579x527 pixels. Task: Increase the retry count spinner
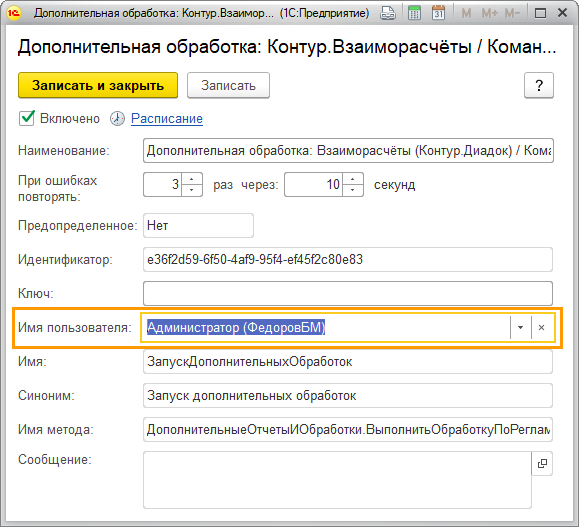pos(192,179)
